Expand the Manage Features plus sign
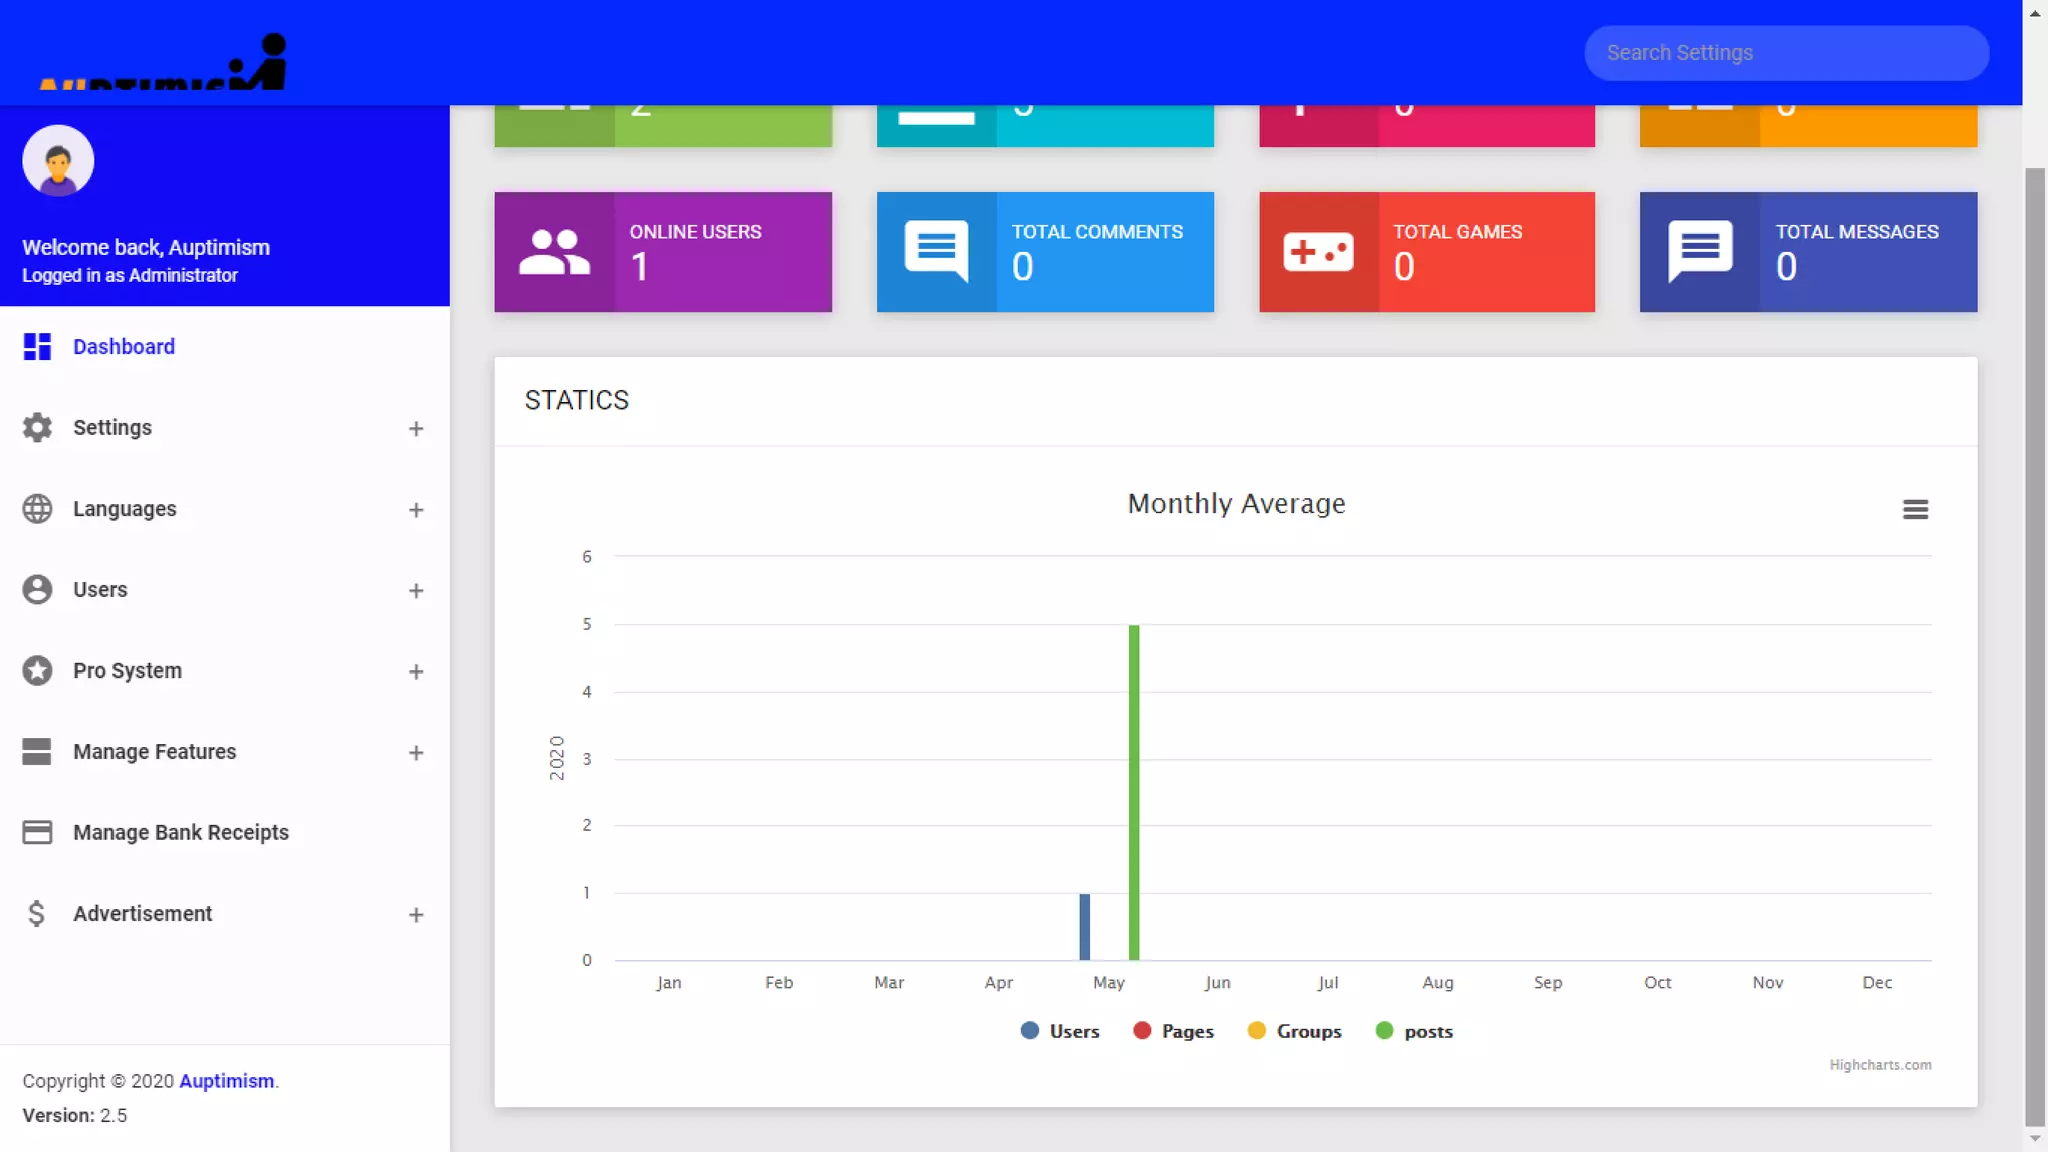Image resolution: width=2048 pixels, height=1152 pixels. coord(416,752)
